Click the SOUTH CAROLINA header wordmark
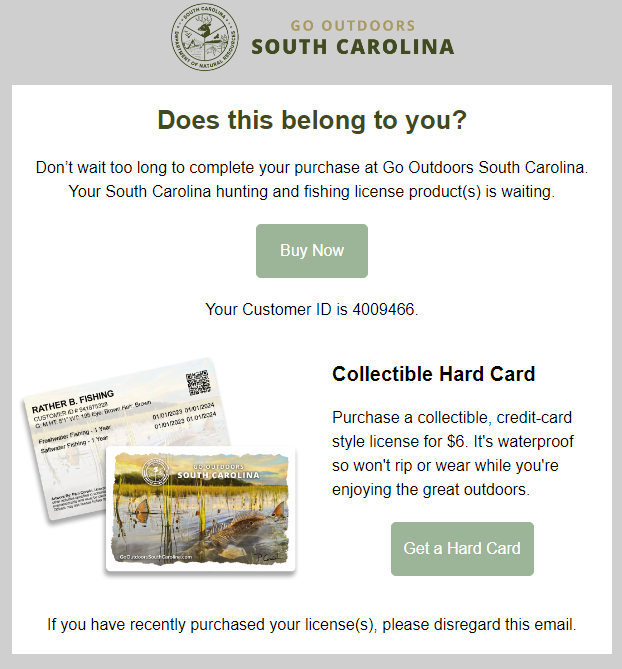This screenshot has width=622, height=669. [352, 47]
